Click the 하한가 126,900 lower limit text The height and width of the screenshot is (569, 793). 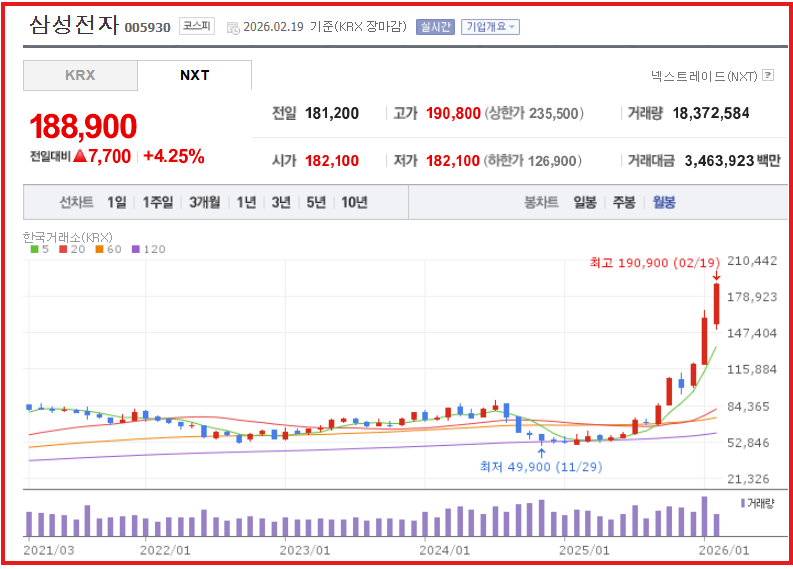(533, 161)
